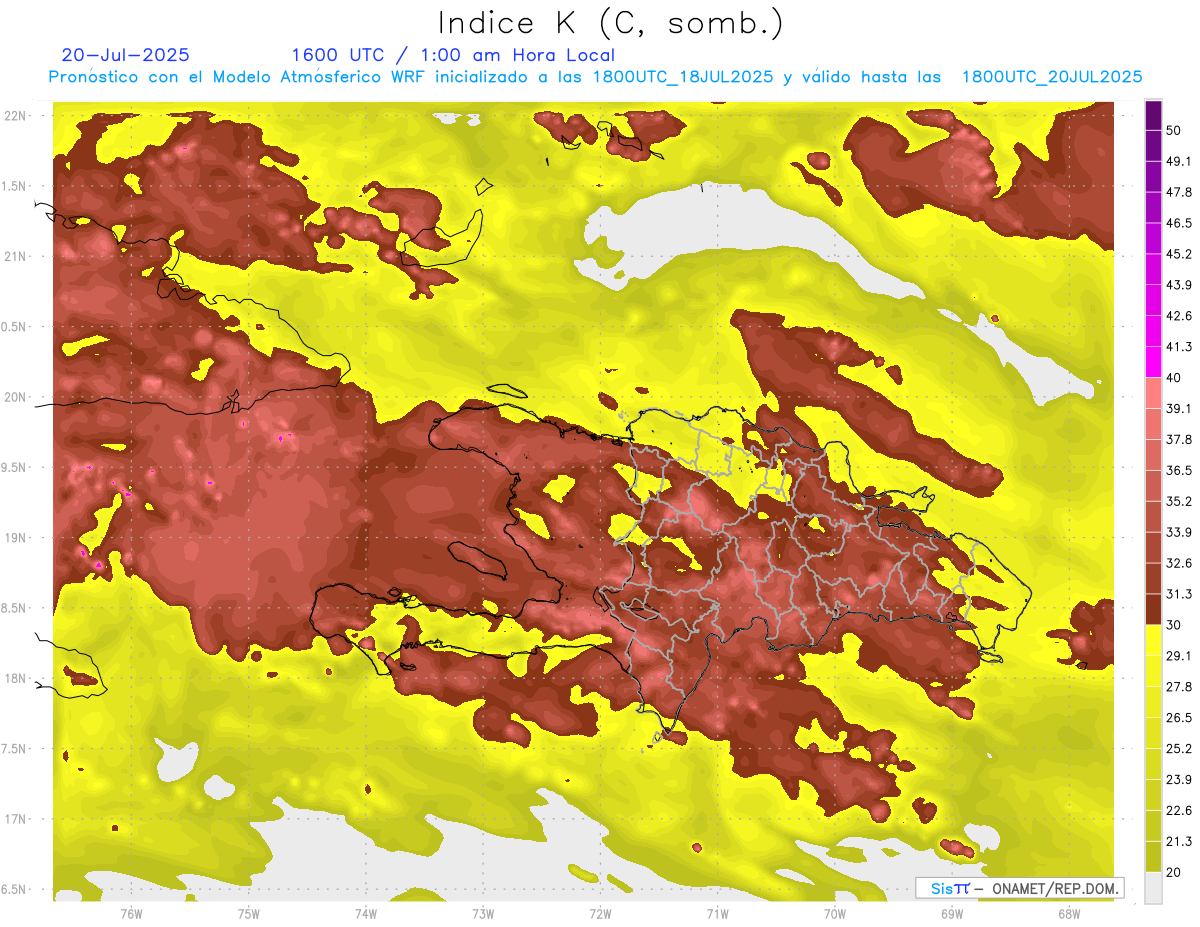
Task: Click the 72W longitude axis label
Action: pyautogui.click(x=600, y=912)
